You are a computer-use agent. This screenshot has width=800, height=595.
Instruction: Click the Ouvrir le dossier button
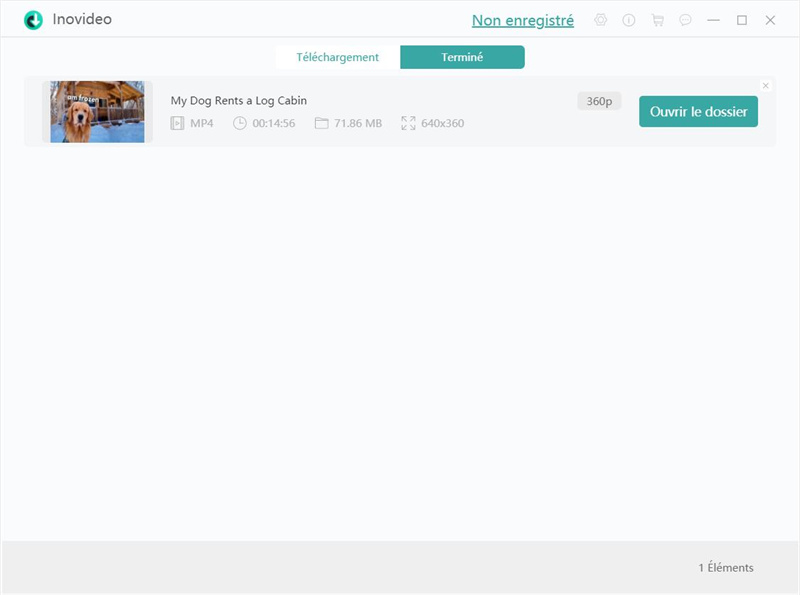pyautogui.click(x=699, y=111)
